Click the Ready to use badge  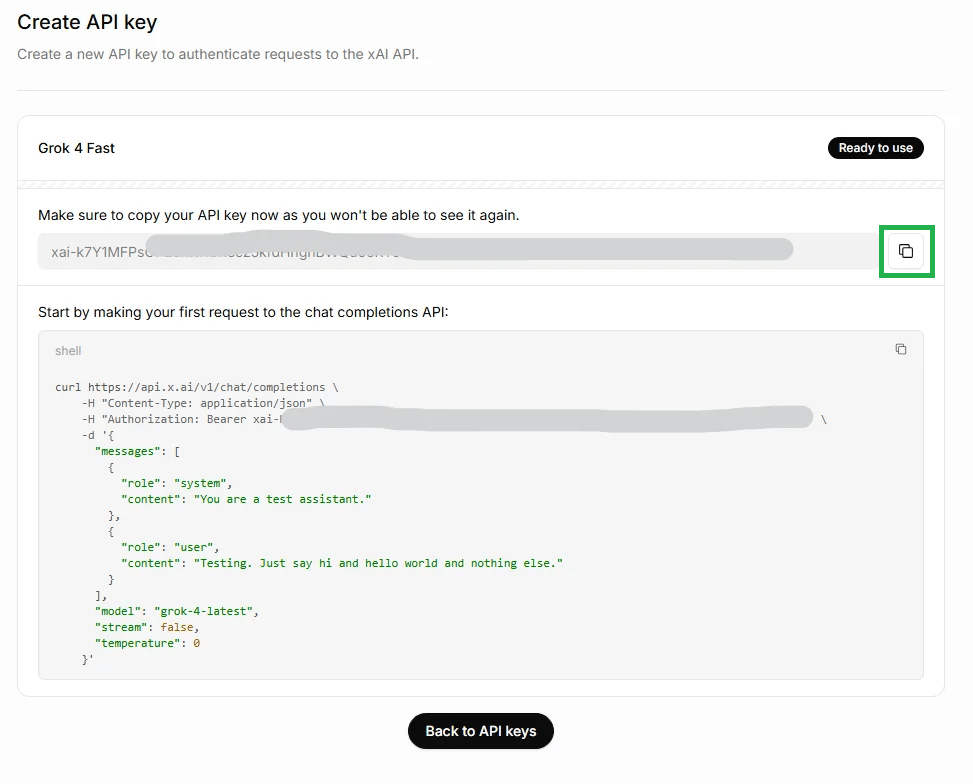(x=875, y=148)
